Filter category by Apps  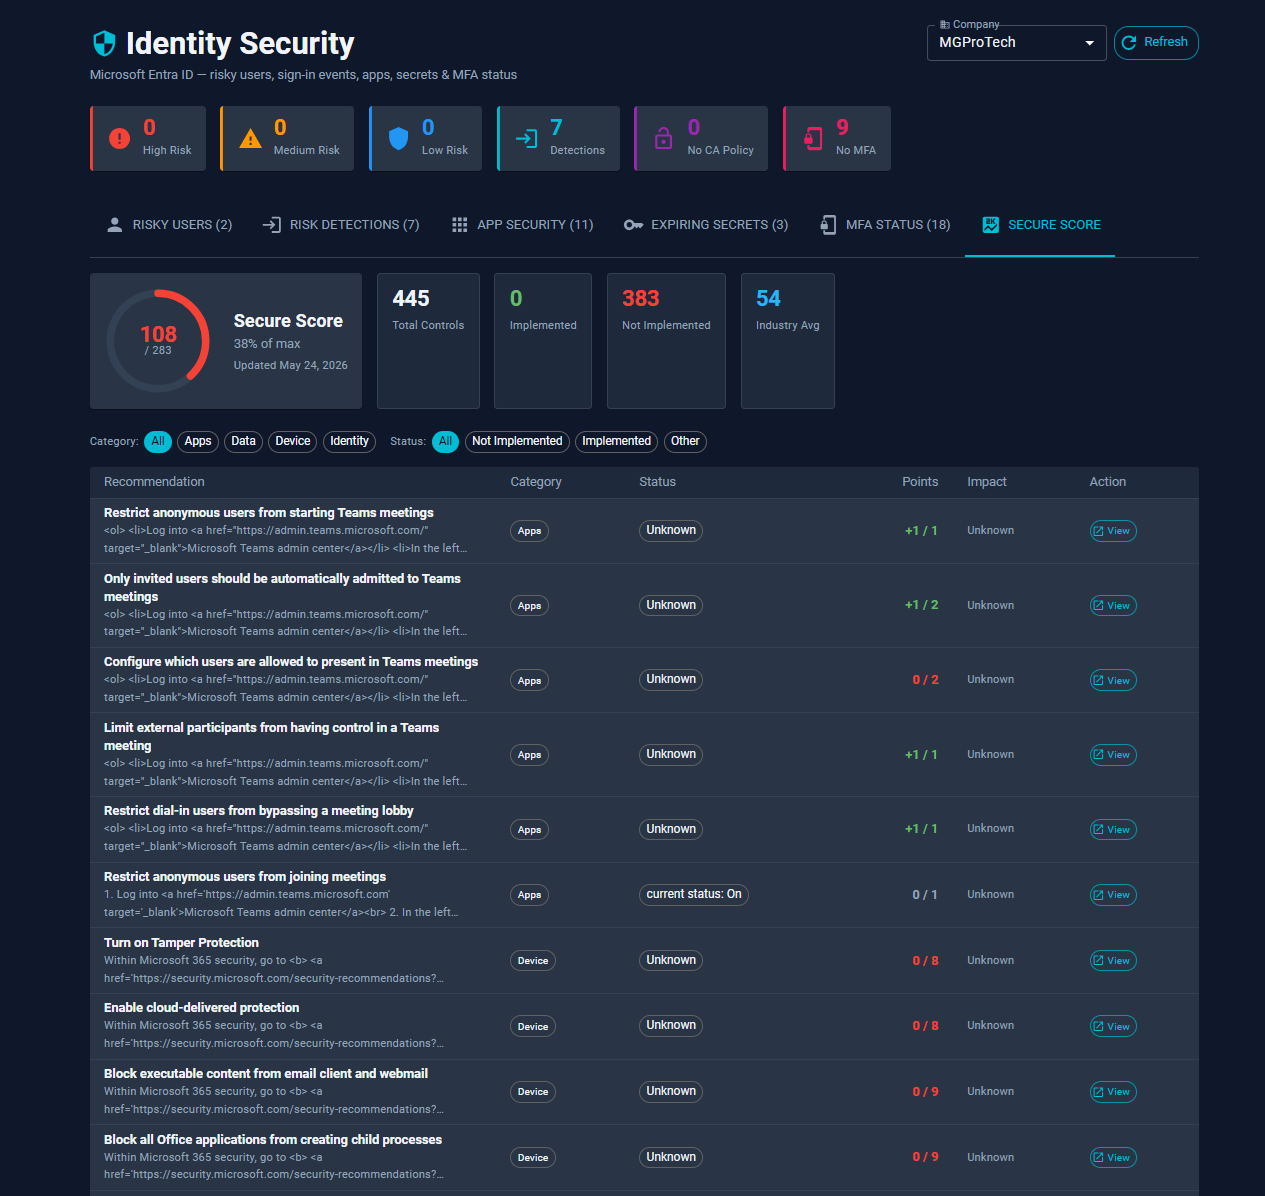pos(198,442)
